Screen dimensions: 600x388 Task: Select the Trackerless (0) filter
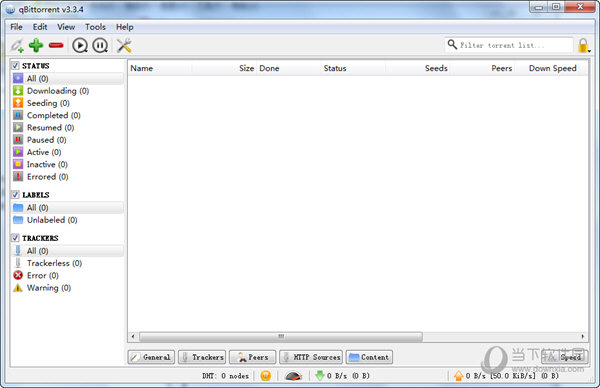68,263
